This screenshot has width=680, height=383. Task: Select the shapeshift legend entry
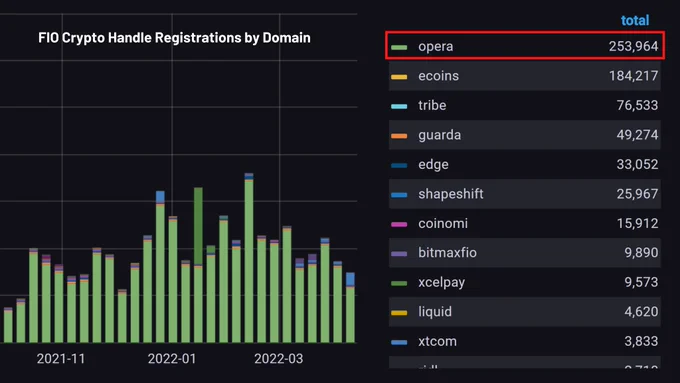[525, 194]
